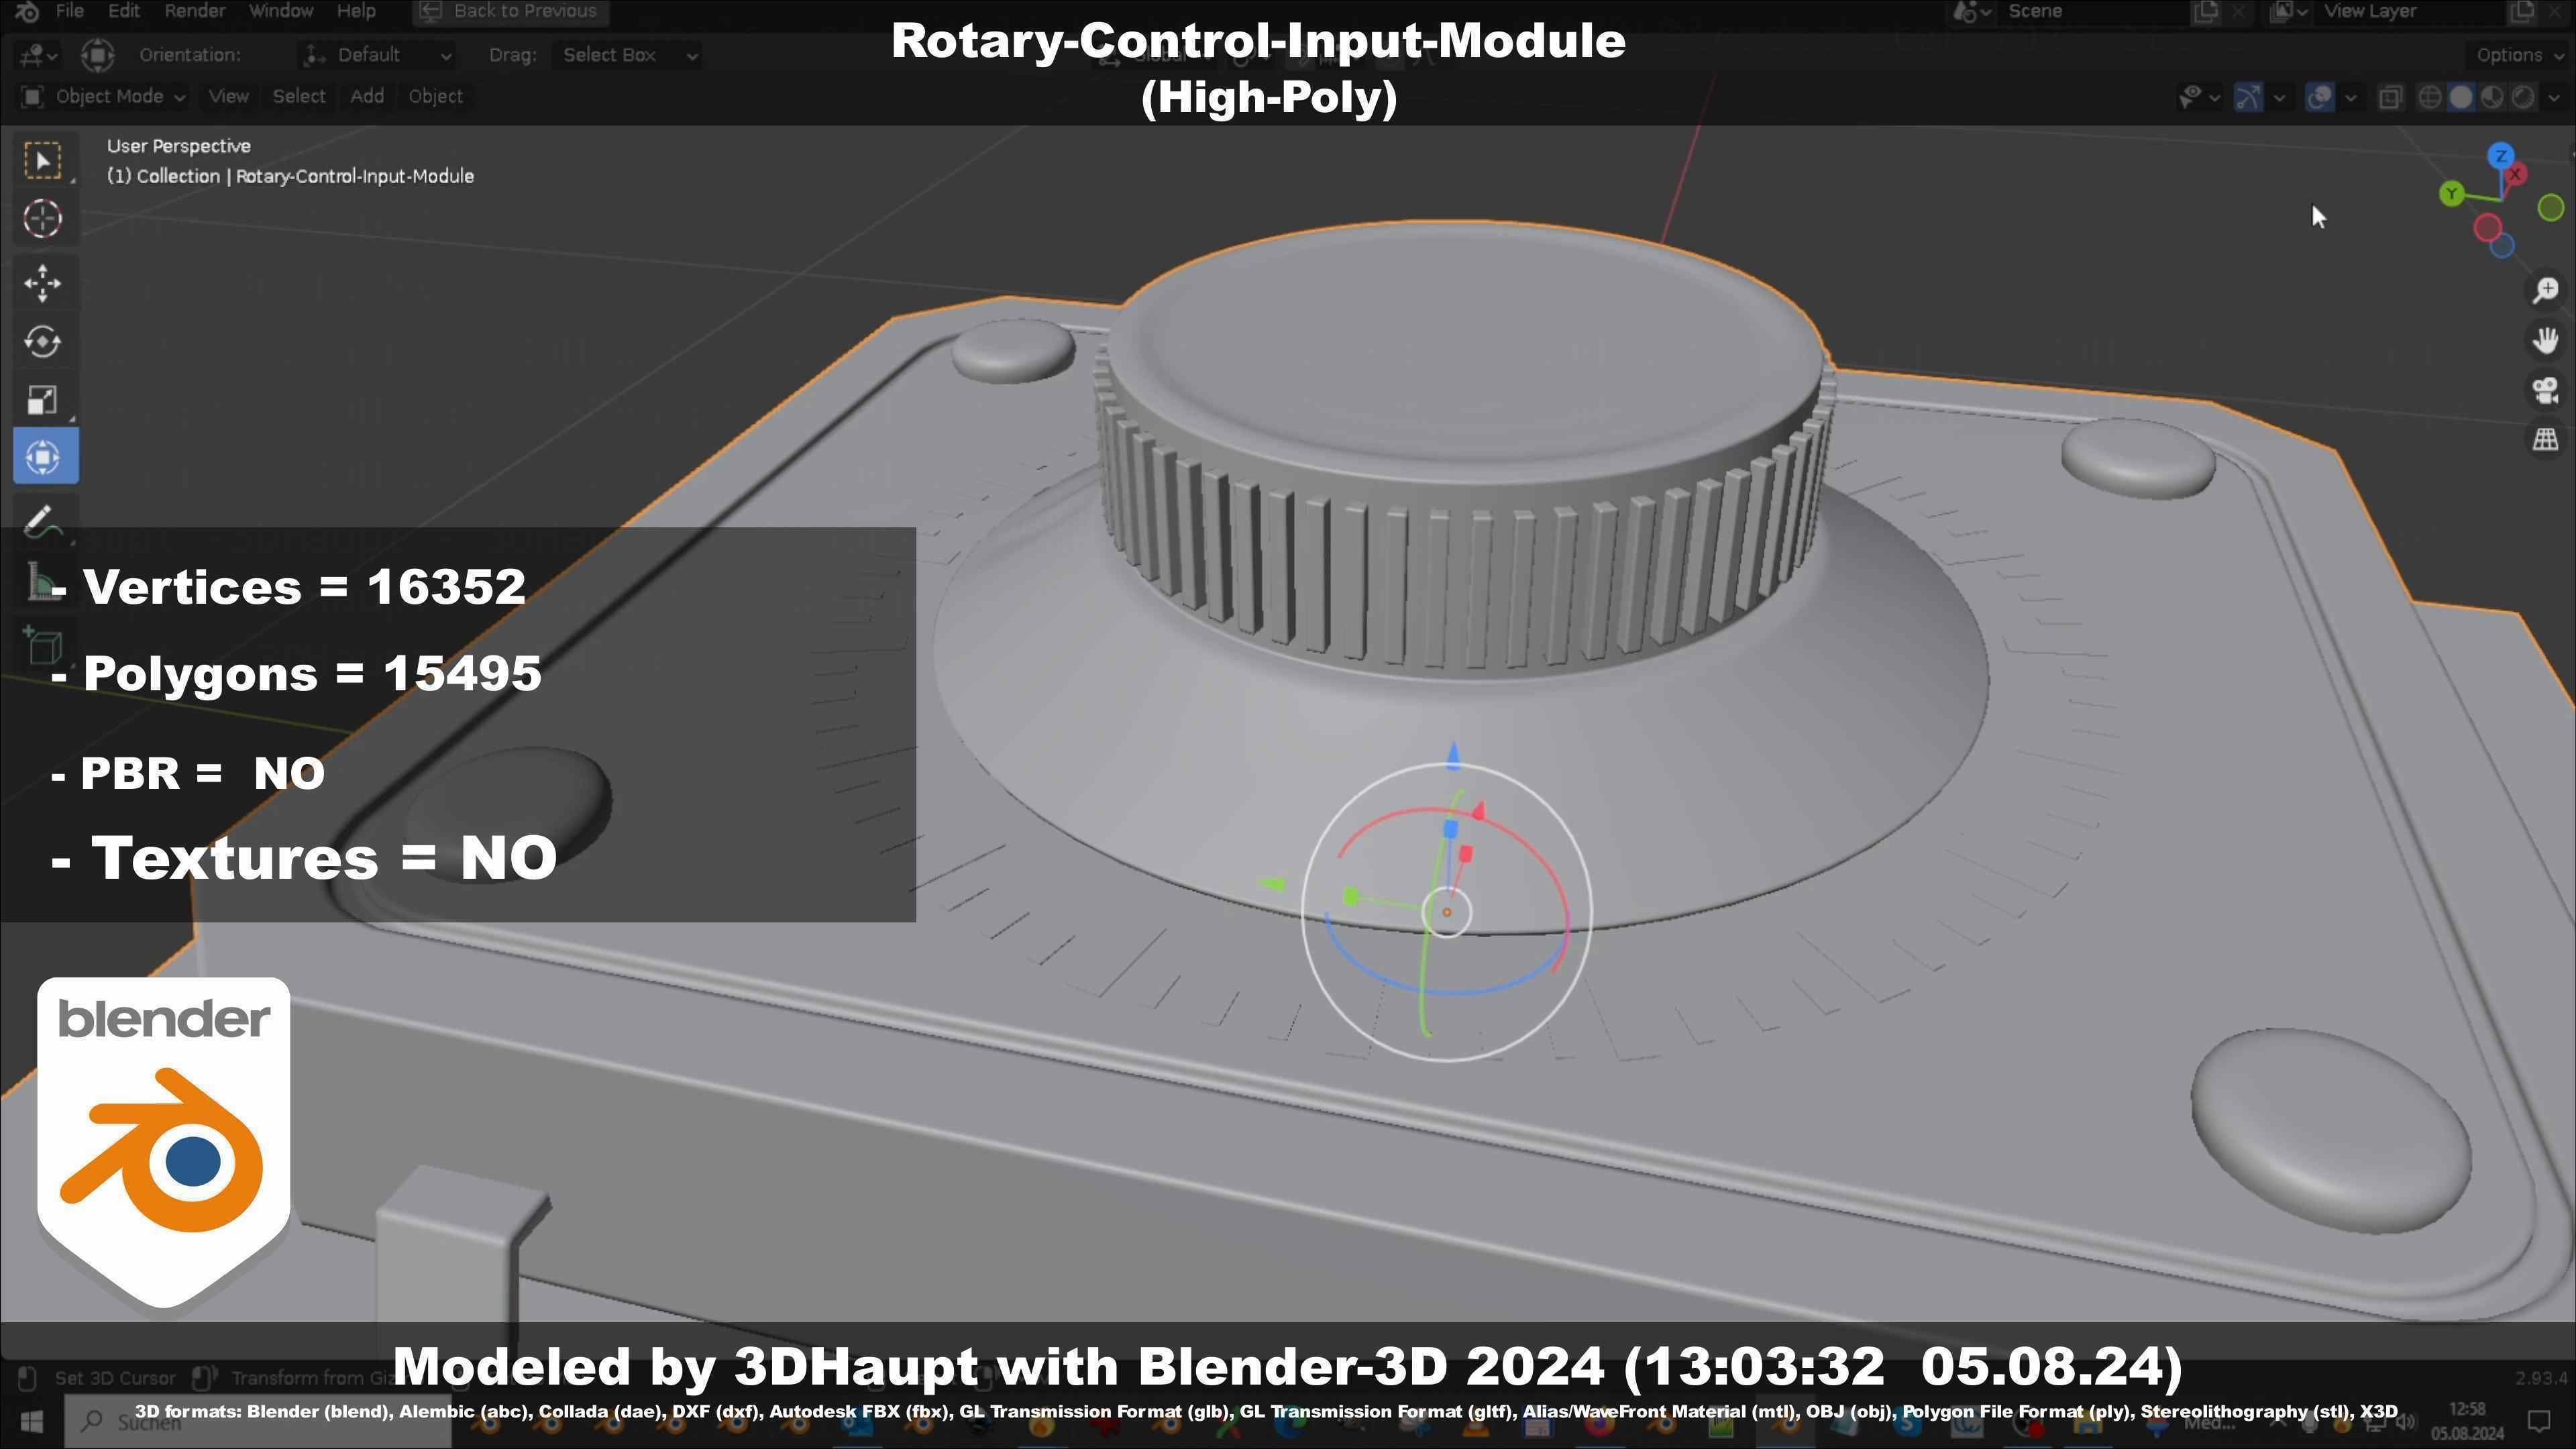This screenshot has height=1449, width=2576.
Task: Toggle the camera view icon
Action: 2545,390
